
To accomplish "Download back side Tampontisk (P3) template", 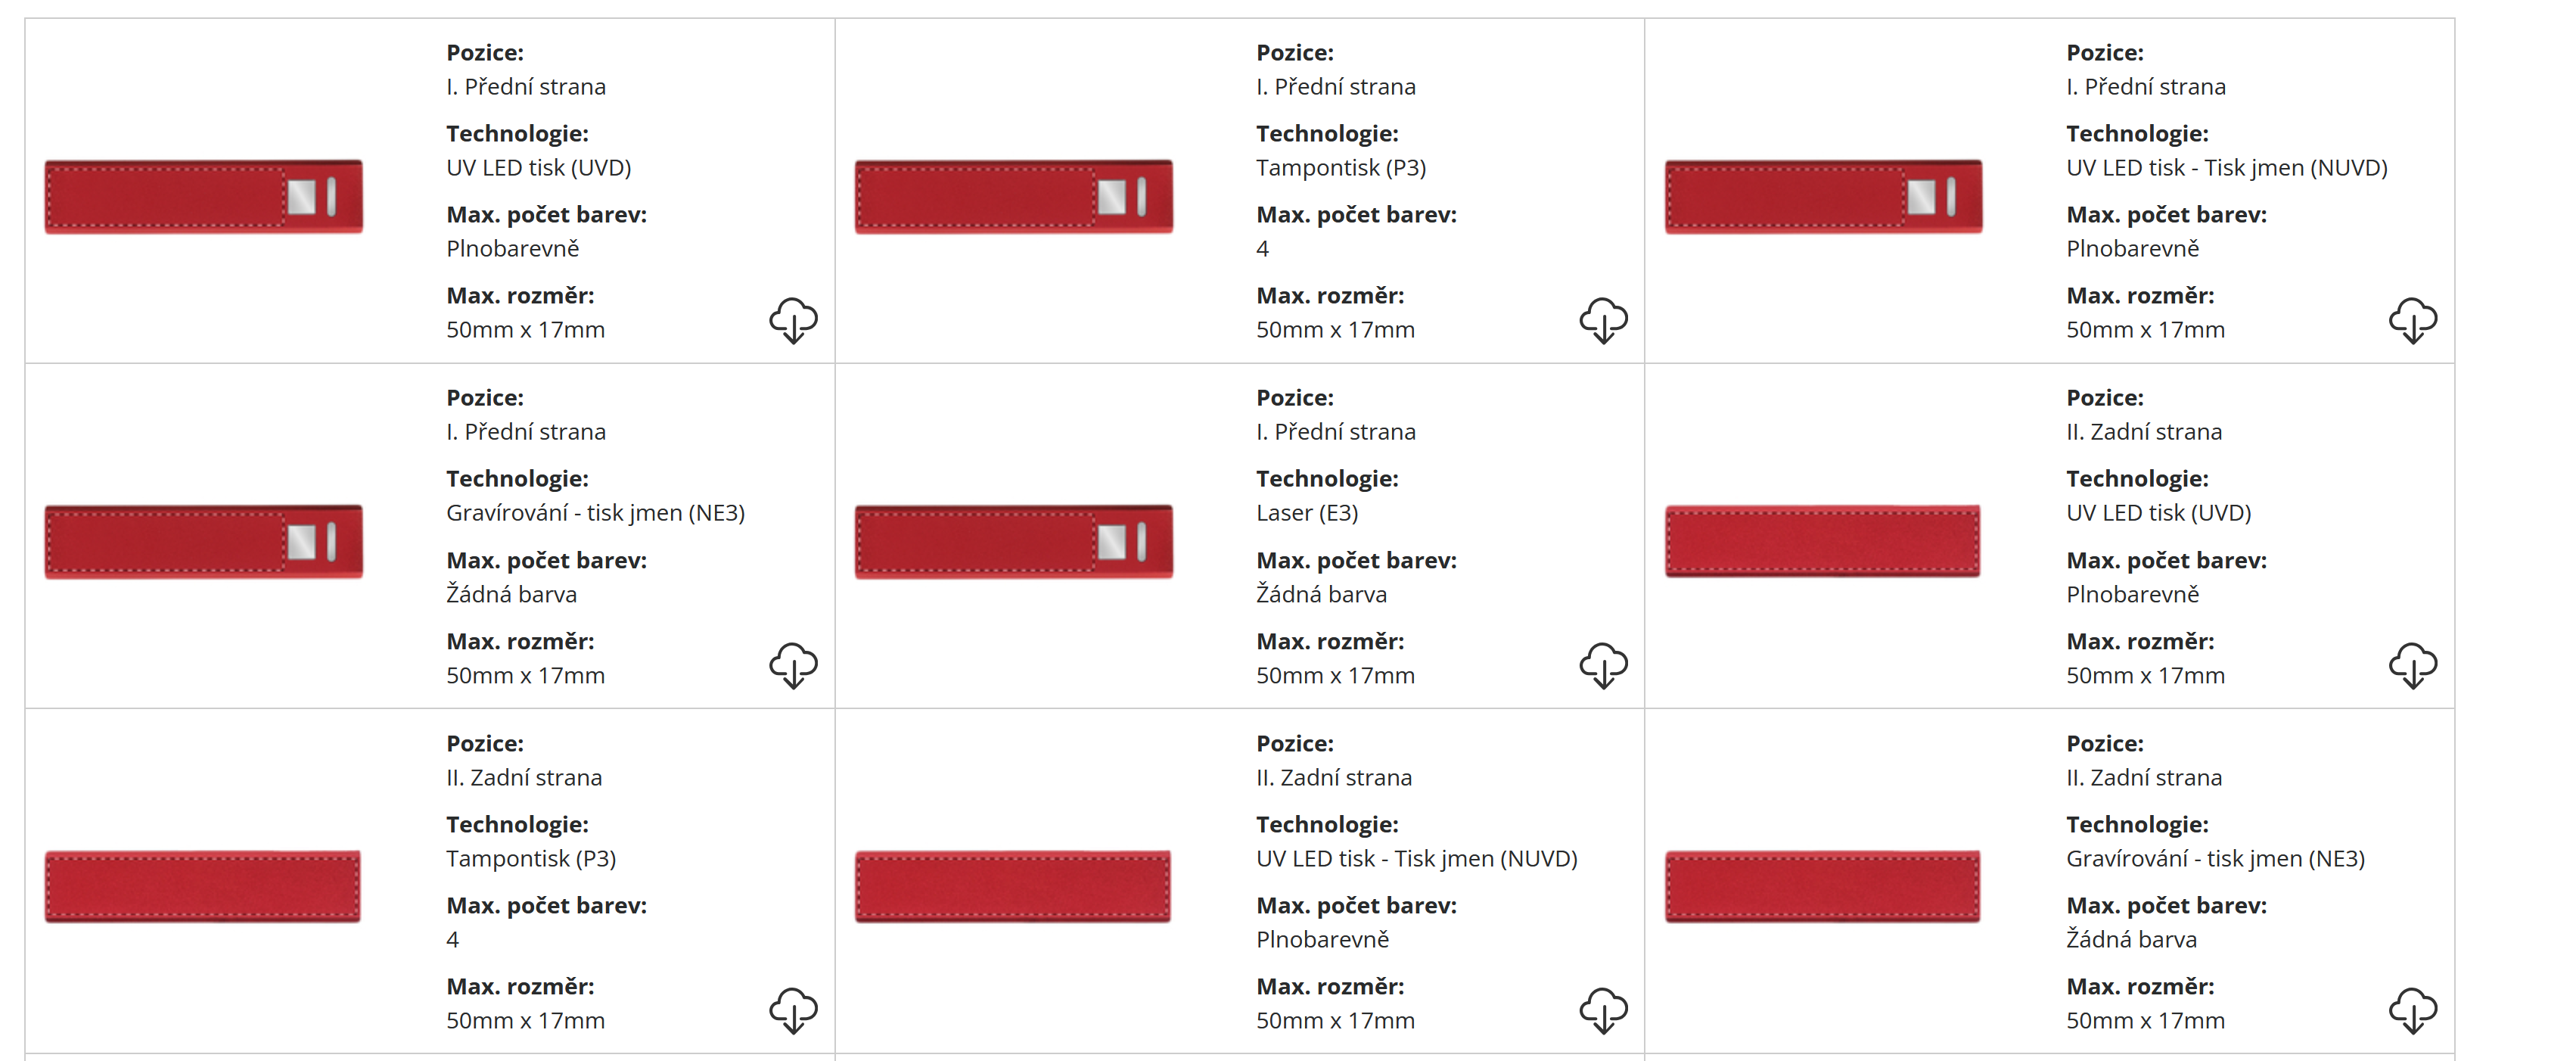I will click(x=793, y=1010).
